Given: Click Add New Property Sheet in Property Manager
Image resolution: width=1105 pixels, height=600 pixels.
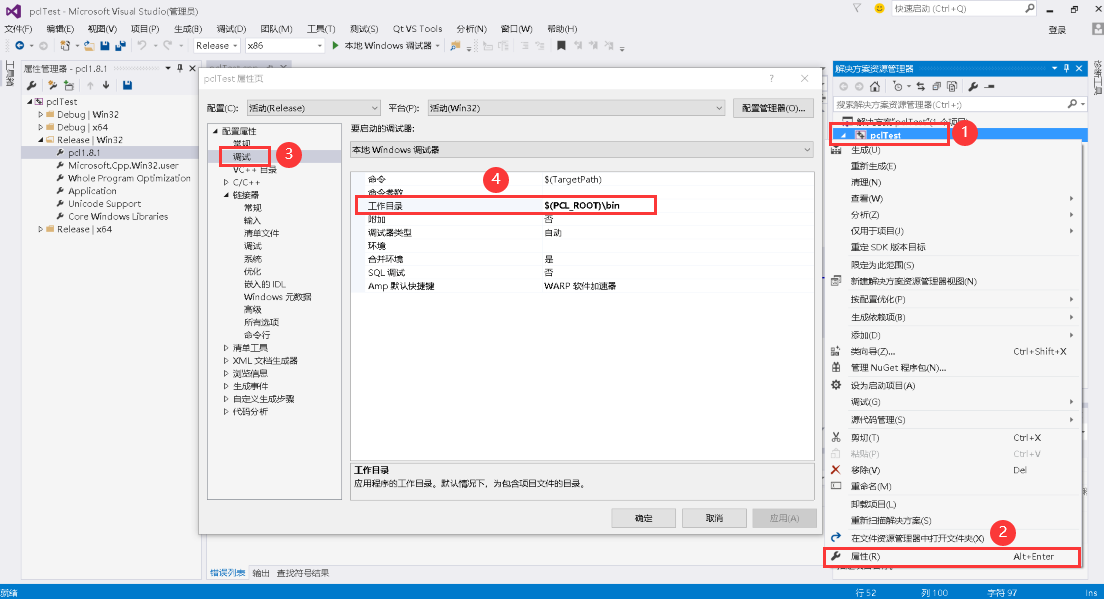Looking at the screenshot, I should [52, 85].
